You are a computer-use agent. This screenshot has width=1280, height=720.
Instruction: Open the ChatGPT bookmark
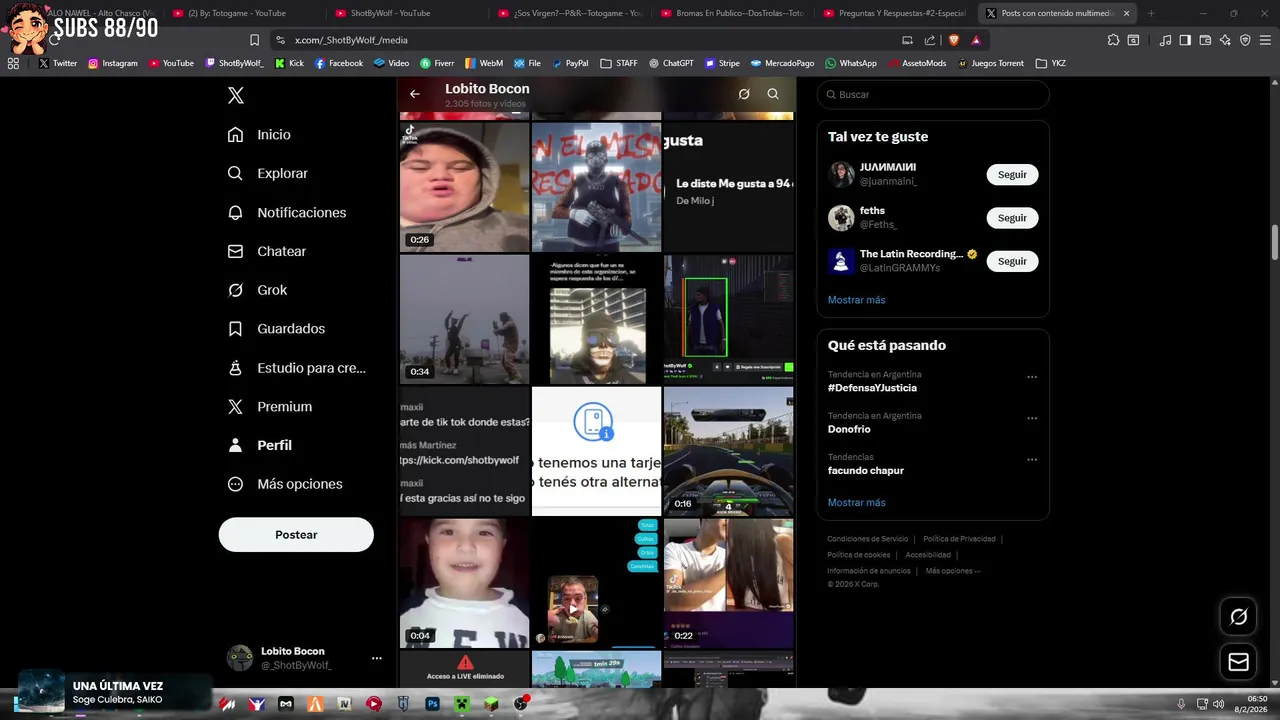[x=671, y=63]
